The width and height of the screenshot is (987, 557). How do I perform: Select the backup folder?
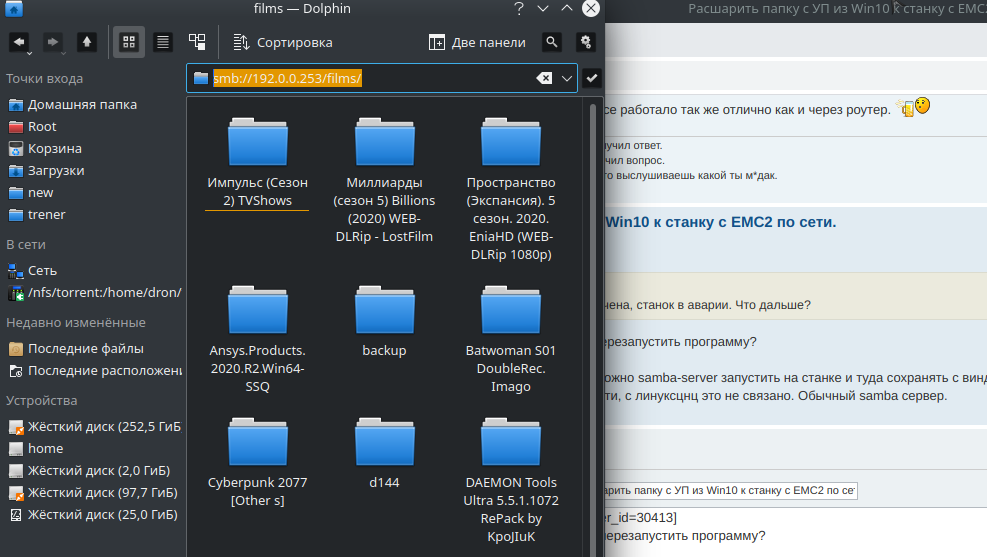(x=384, y=321)
